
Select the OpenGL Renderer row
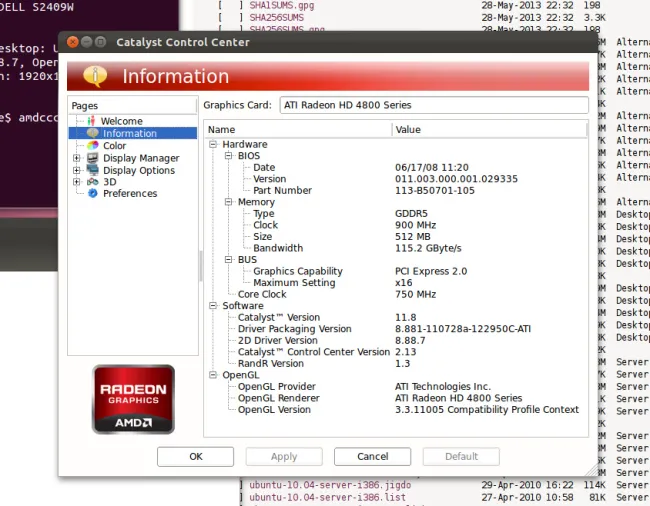pos(396,398)
